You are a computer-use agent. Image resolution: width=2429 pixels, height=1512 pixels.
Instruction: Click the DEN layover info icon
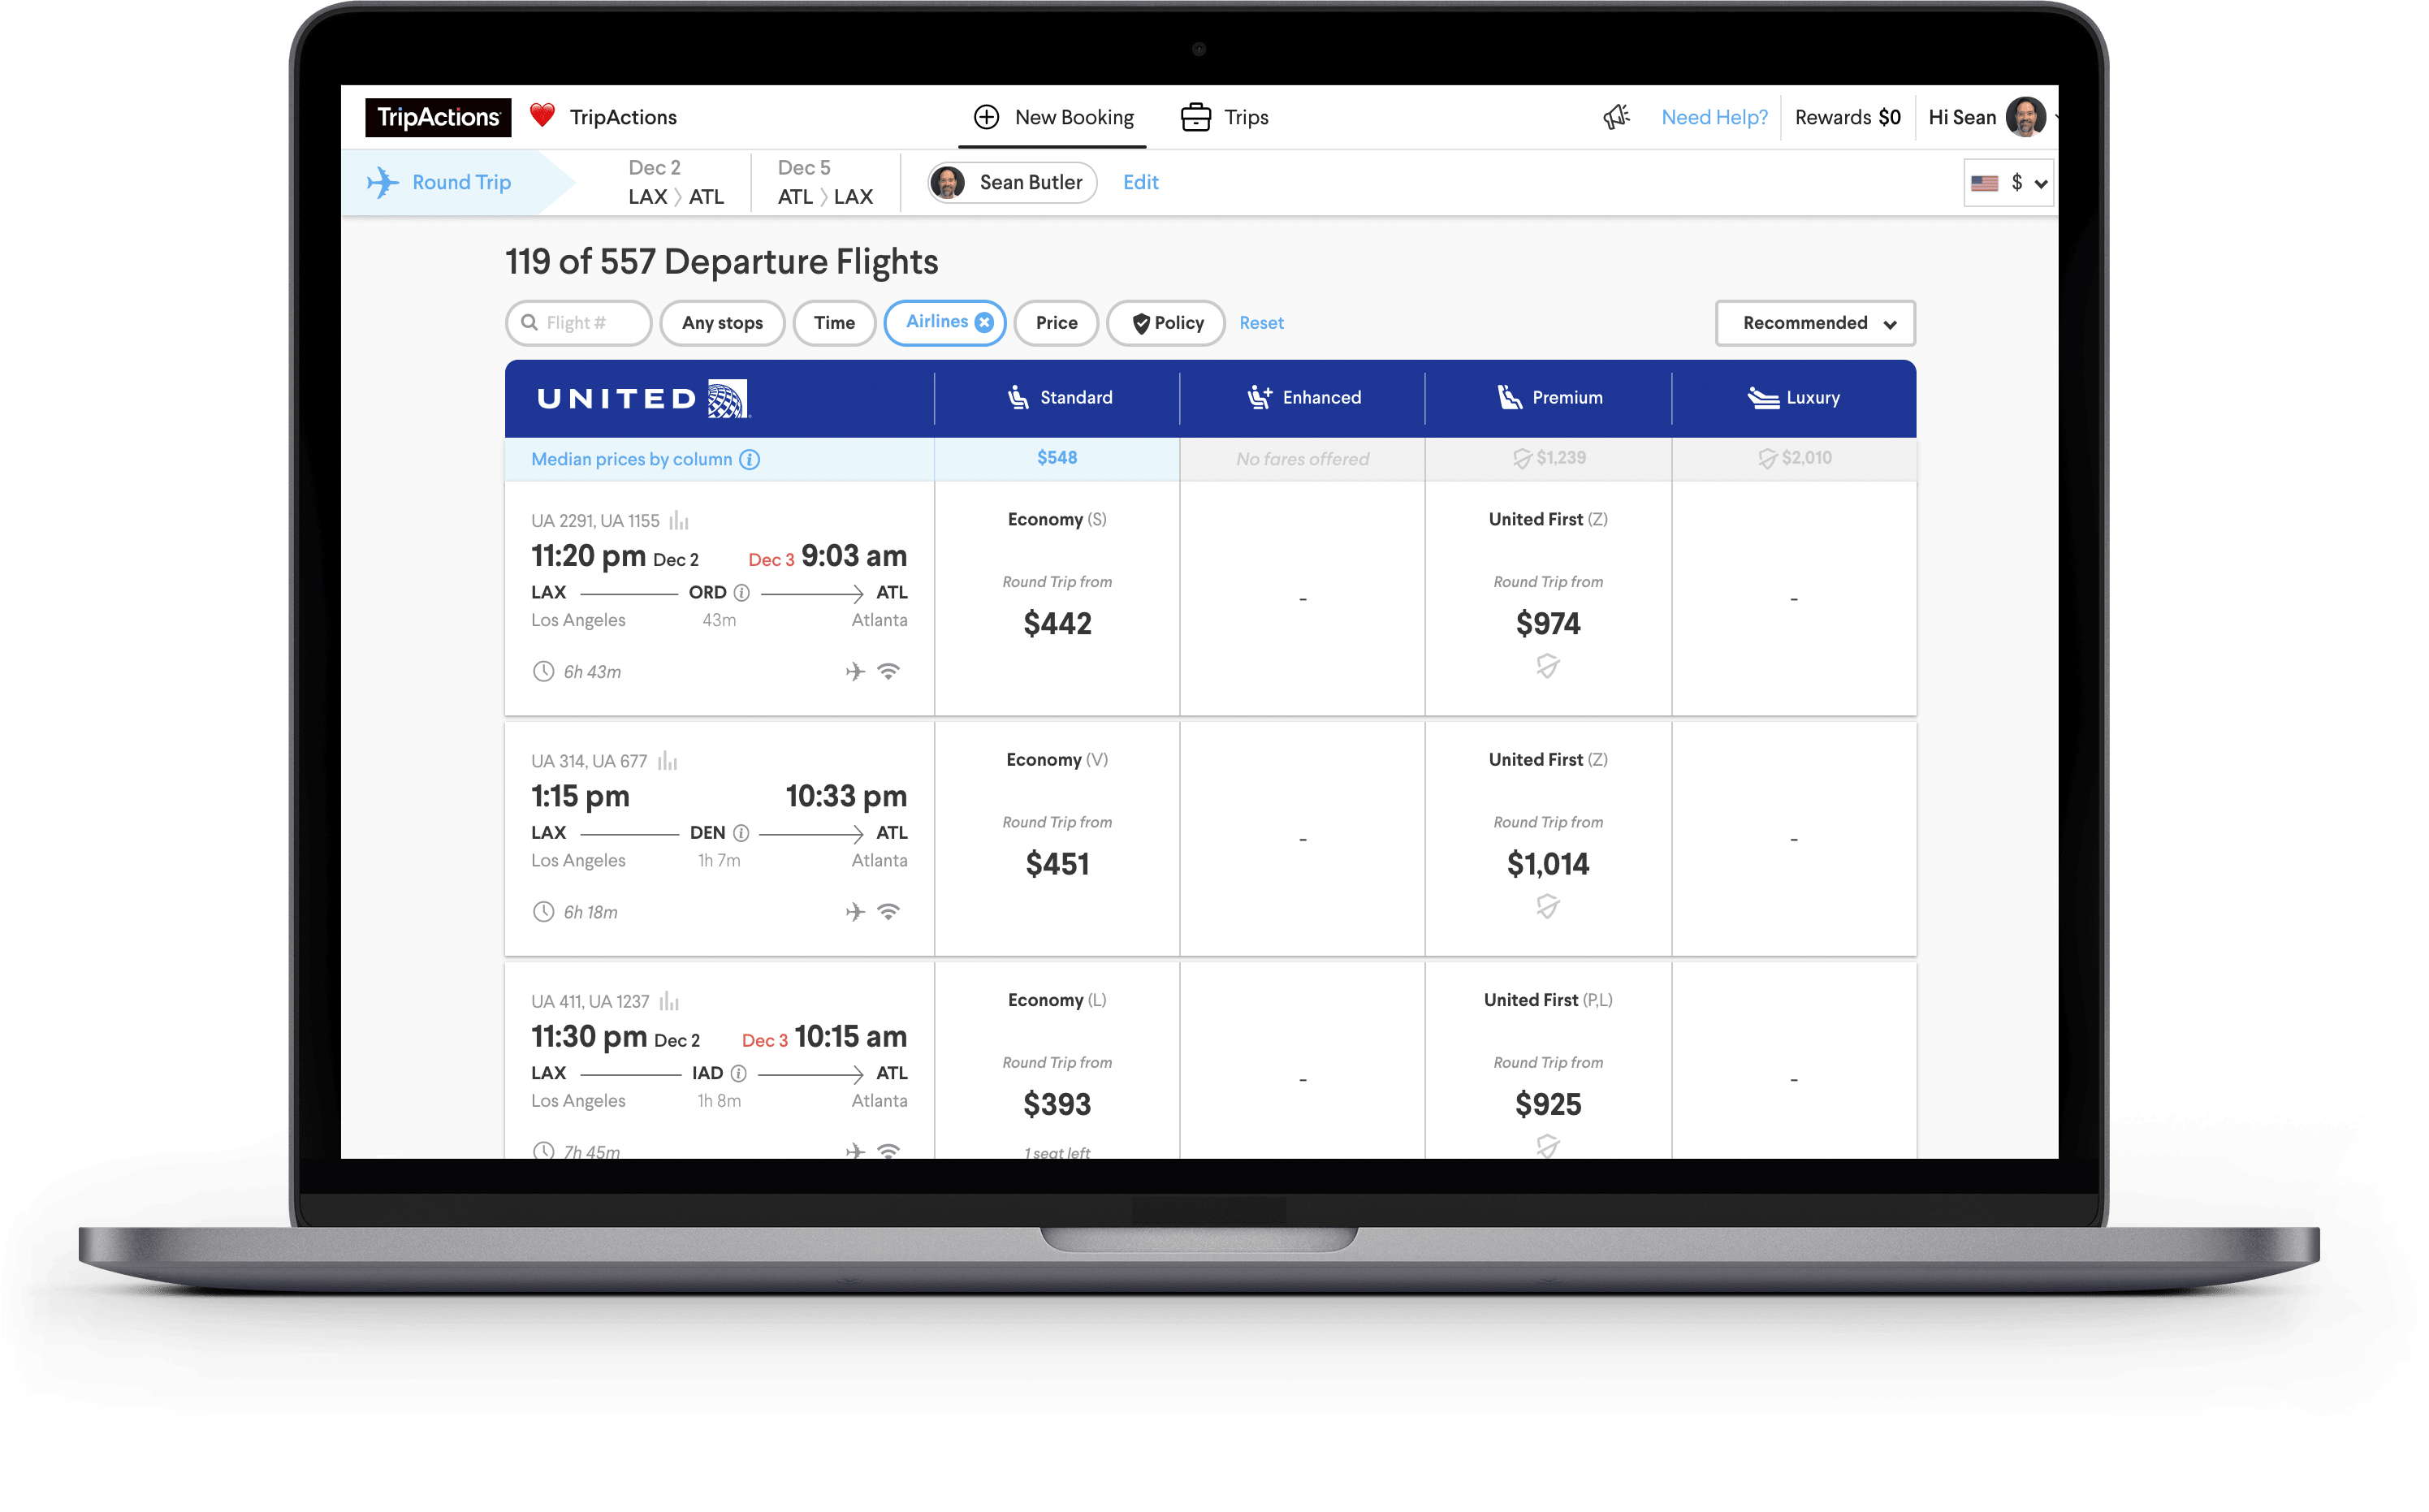741,834
